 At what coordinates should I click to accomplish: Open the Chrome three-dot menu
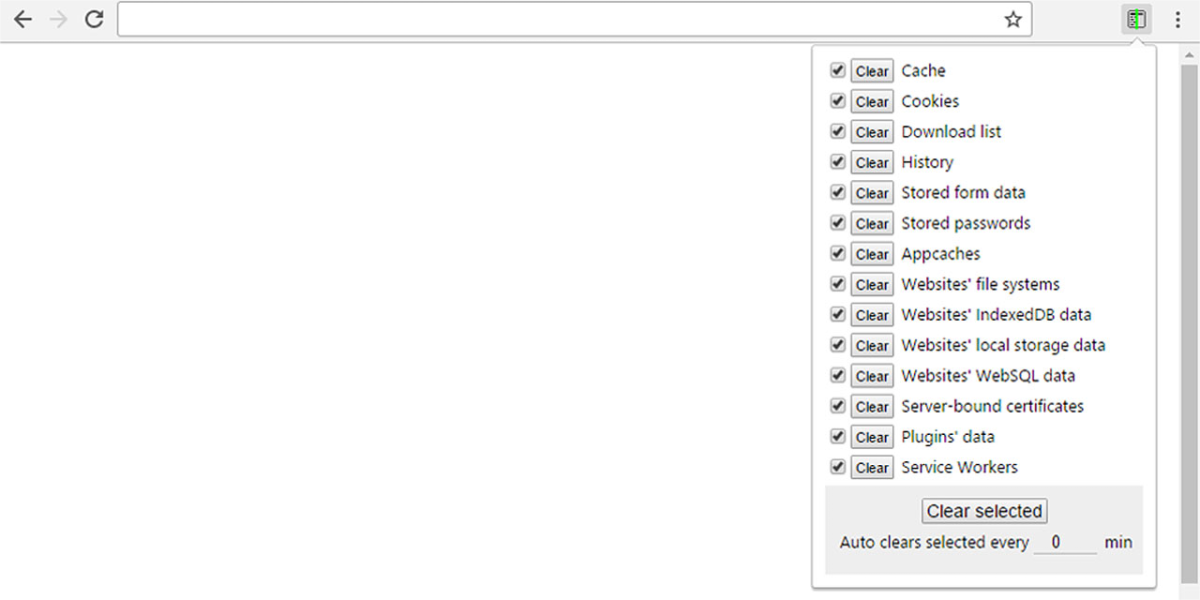coord(1178,19)
